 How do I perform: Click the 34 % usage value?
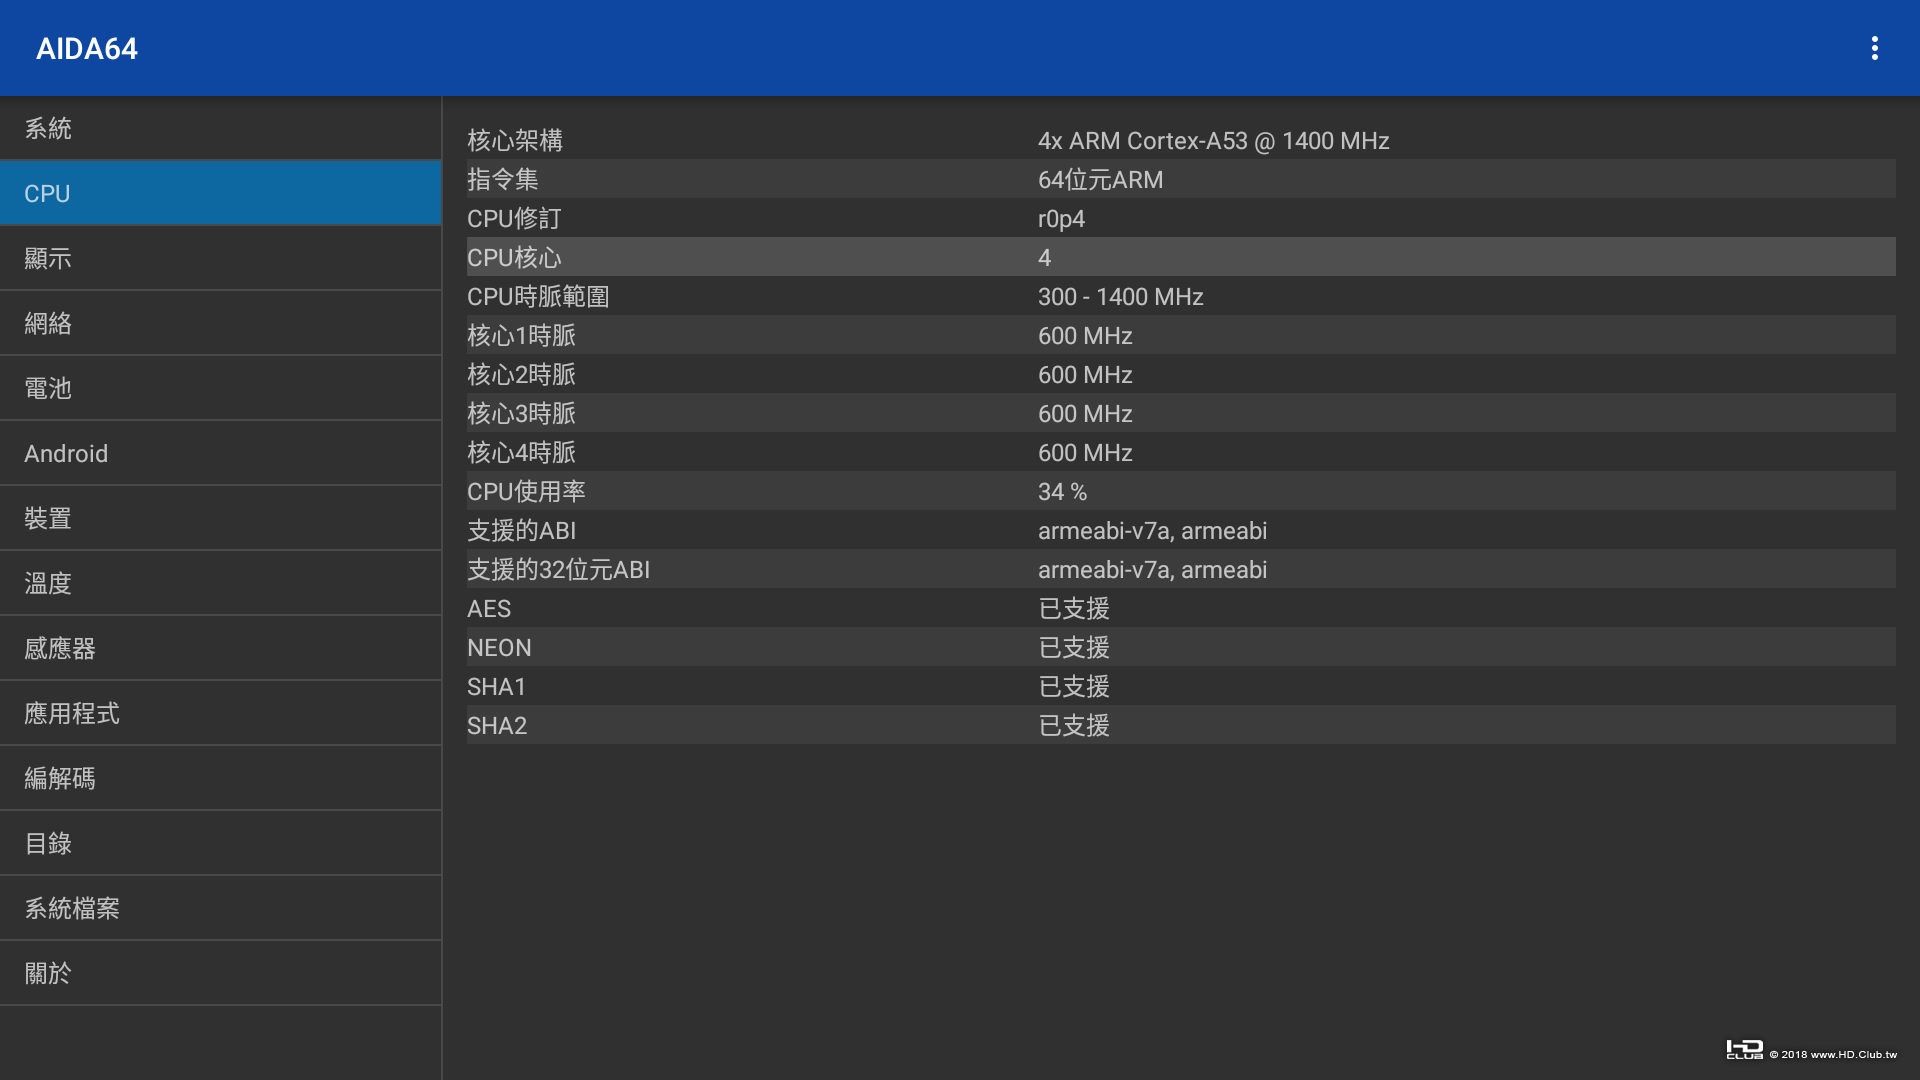tap(1062, 492)
